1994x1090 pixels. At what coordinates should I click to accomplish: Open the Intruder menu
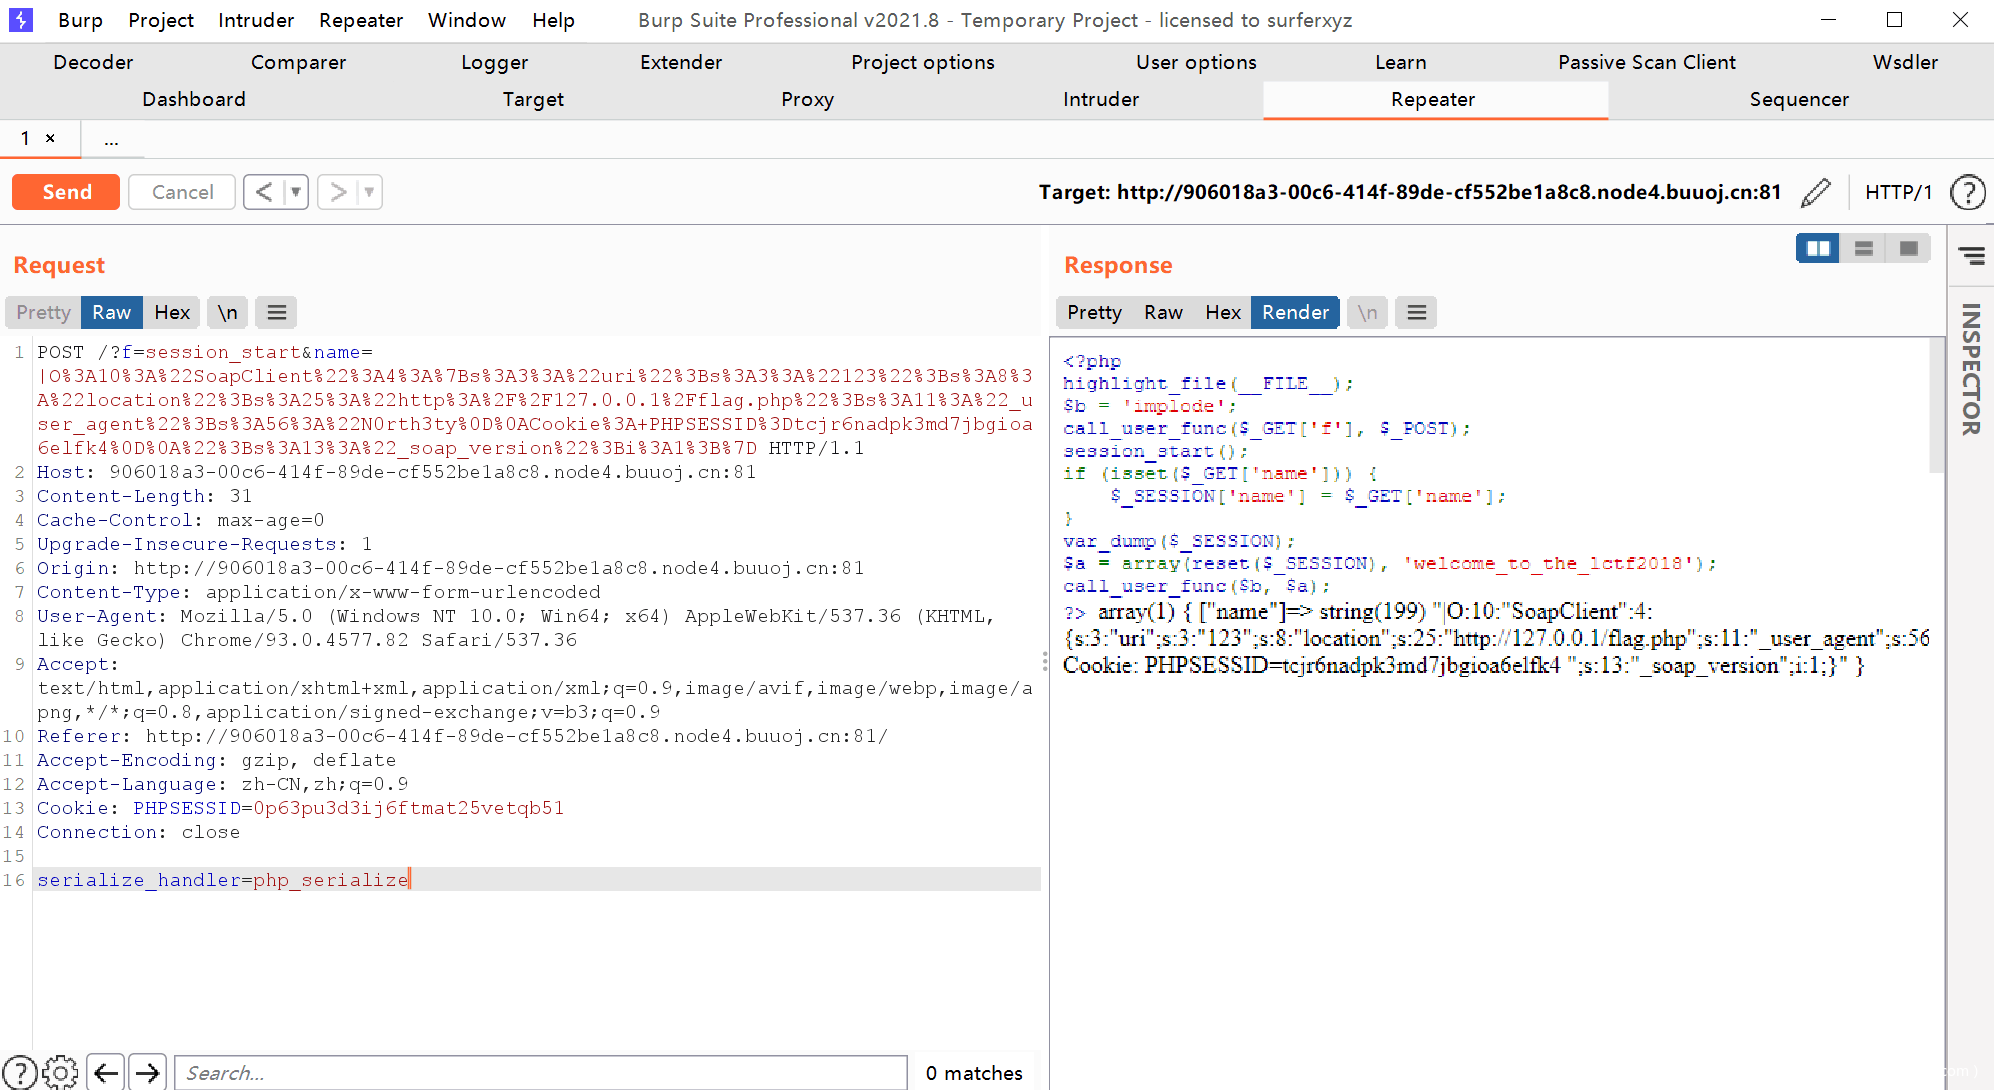click(256, 20)
